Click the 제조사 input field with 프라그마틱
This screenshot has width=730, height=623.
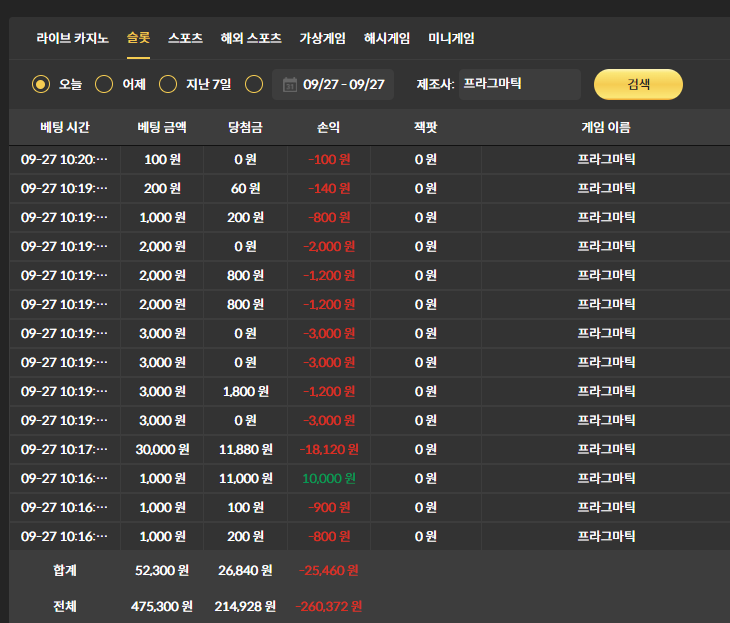[x=520, y=85]
